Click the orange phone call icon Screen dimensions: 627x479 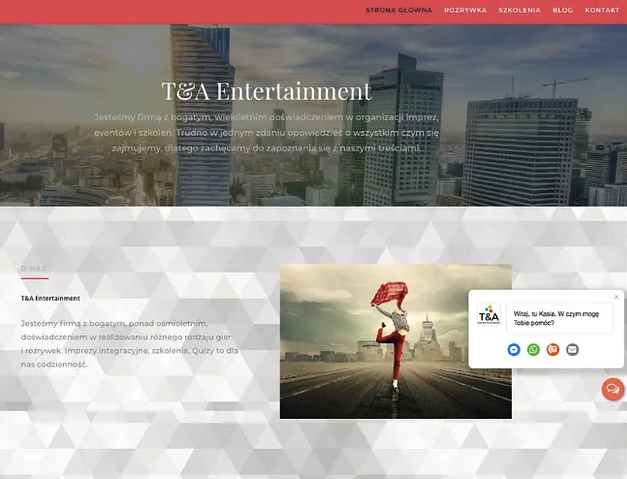tap(553, 349)
